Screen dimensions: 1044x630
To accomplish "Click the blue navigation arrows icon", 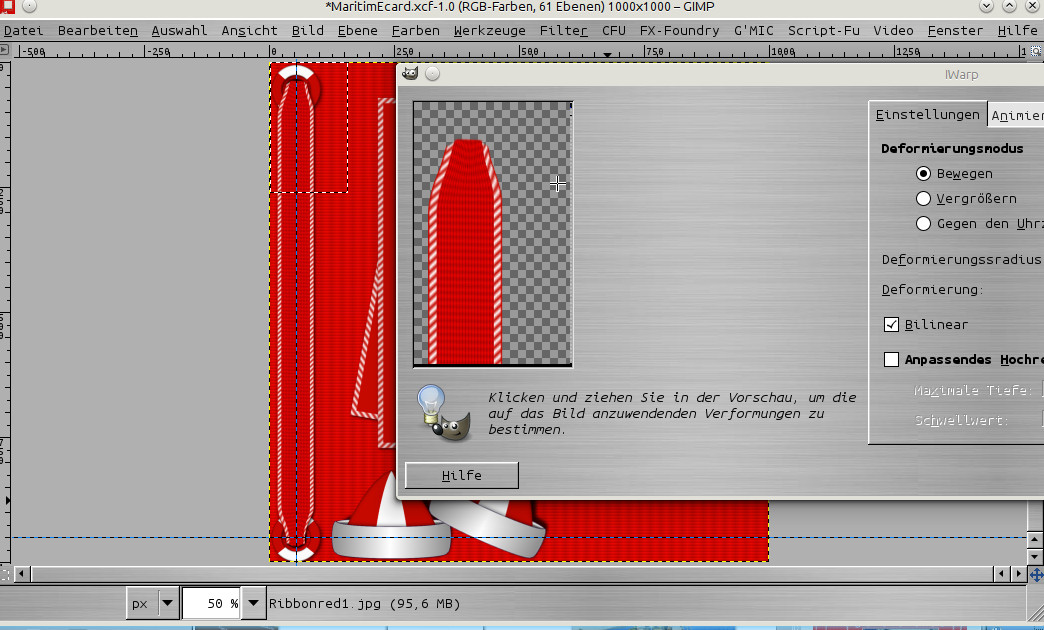I will point(1036,574).
